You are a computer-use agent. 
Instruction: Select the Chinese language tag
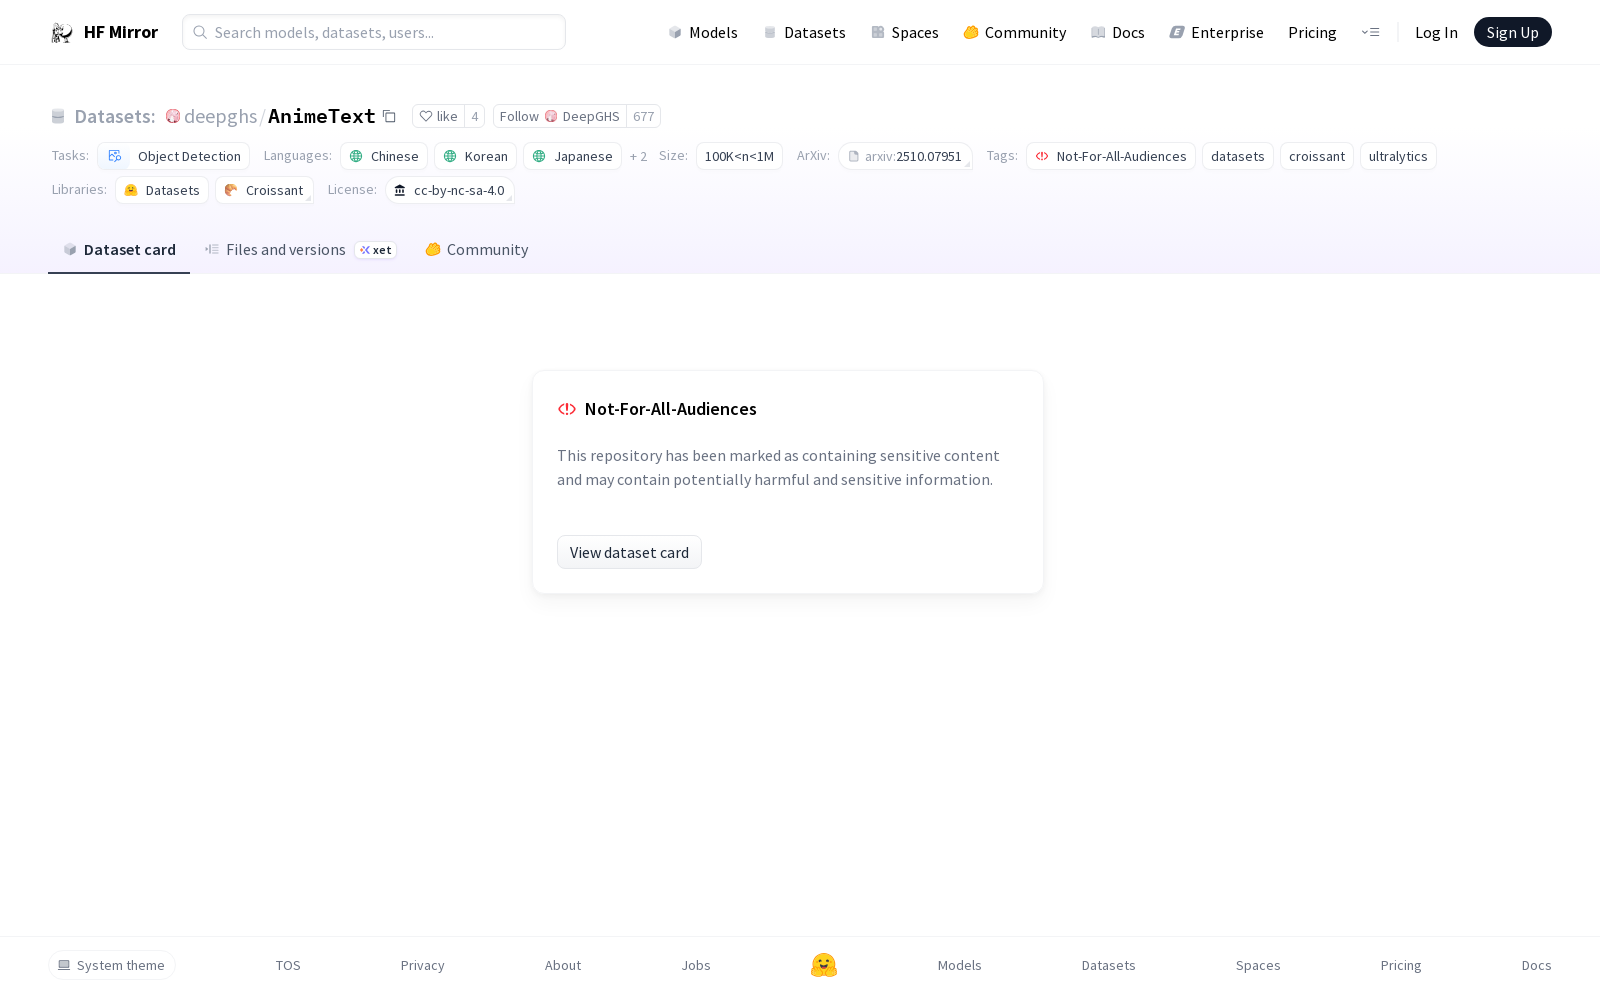click(384, 156)
